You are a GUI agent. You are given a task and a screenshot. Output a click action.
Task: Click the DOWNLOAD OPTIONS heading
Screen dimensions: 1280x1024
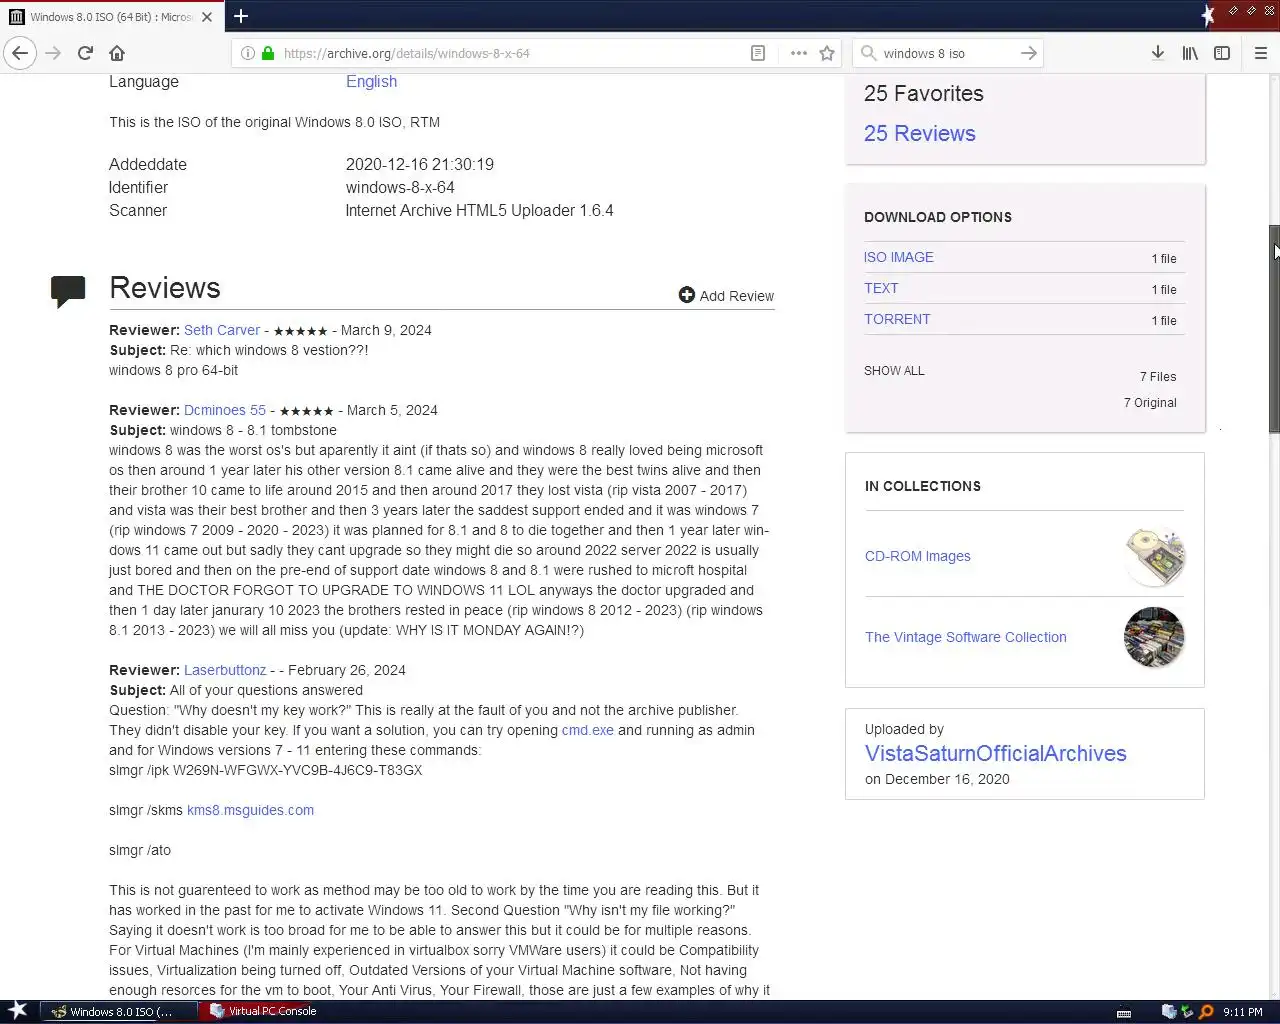[937, 217]
